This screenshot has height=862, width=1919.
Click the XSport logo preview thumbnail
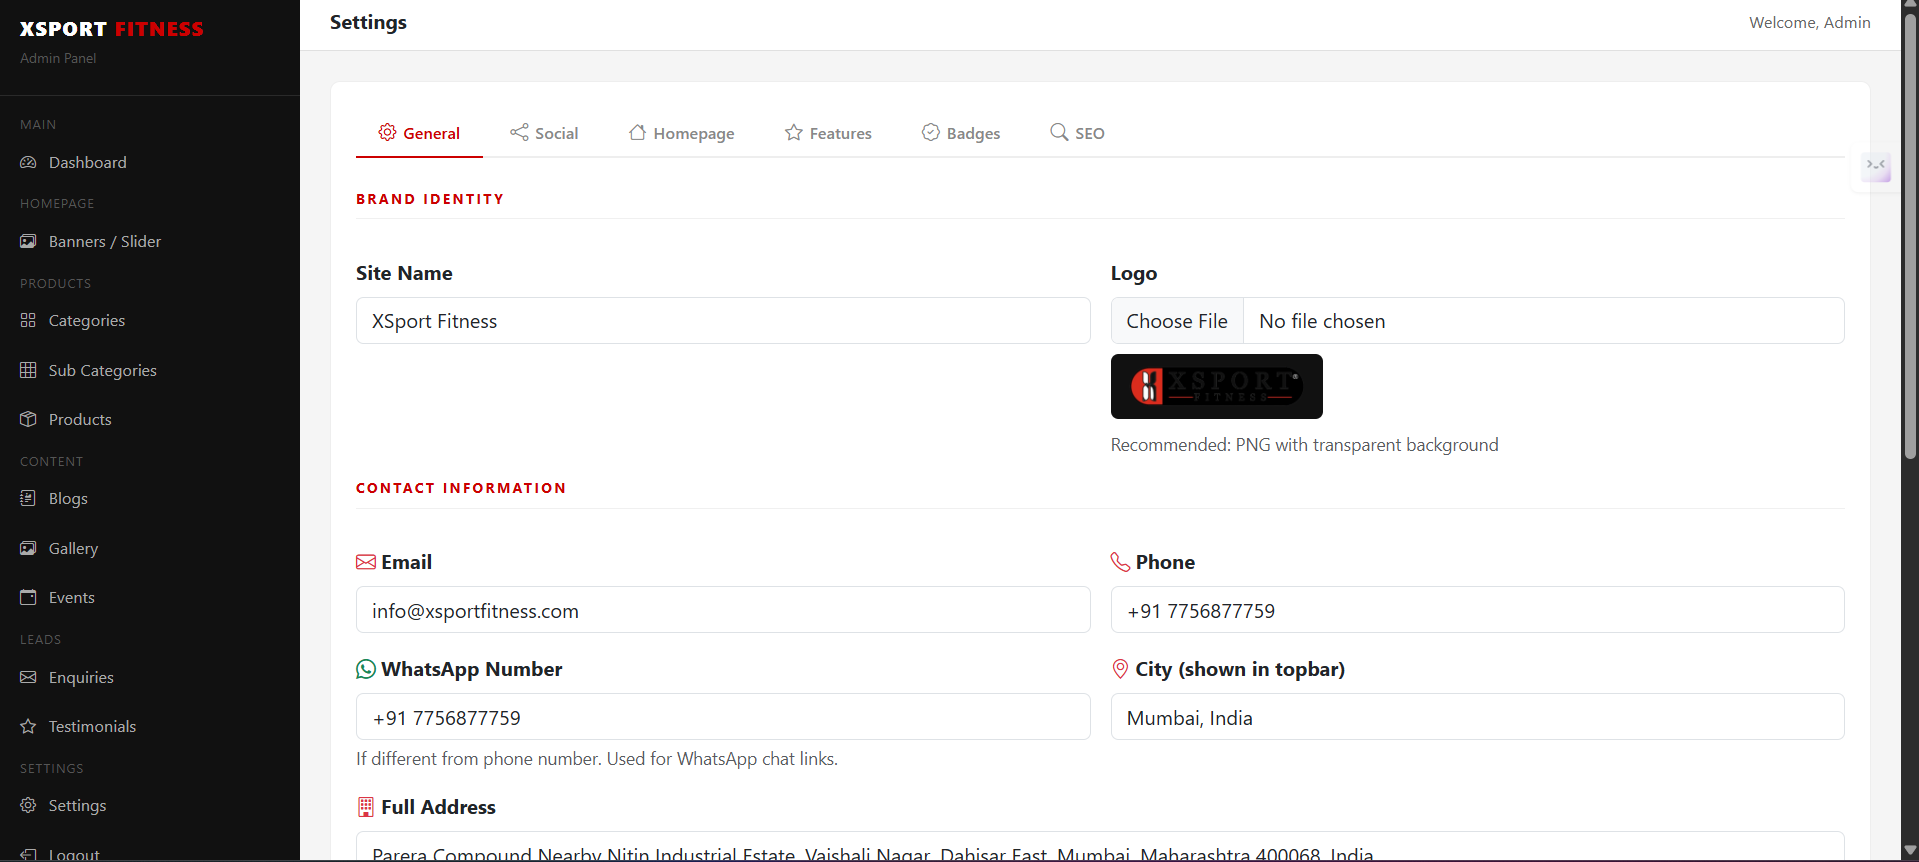coord(1217,386)
